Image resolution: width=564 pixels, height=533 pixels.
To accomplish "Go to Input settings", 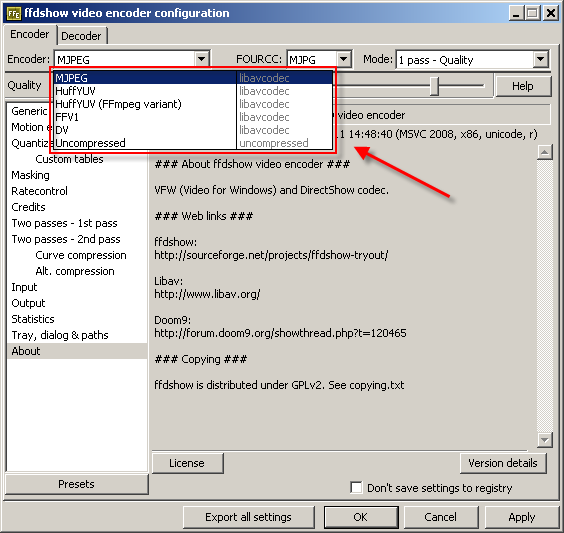I will pos(24,287).
